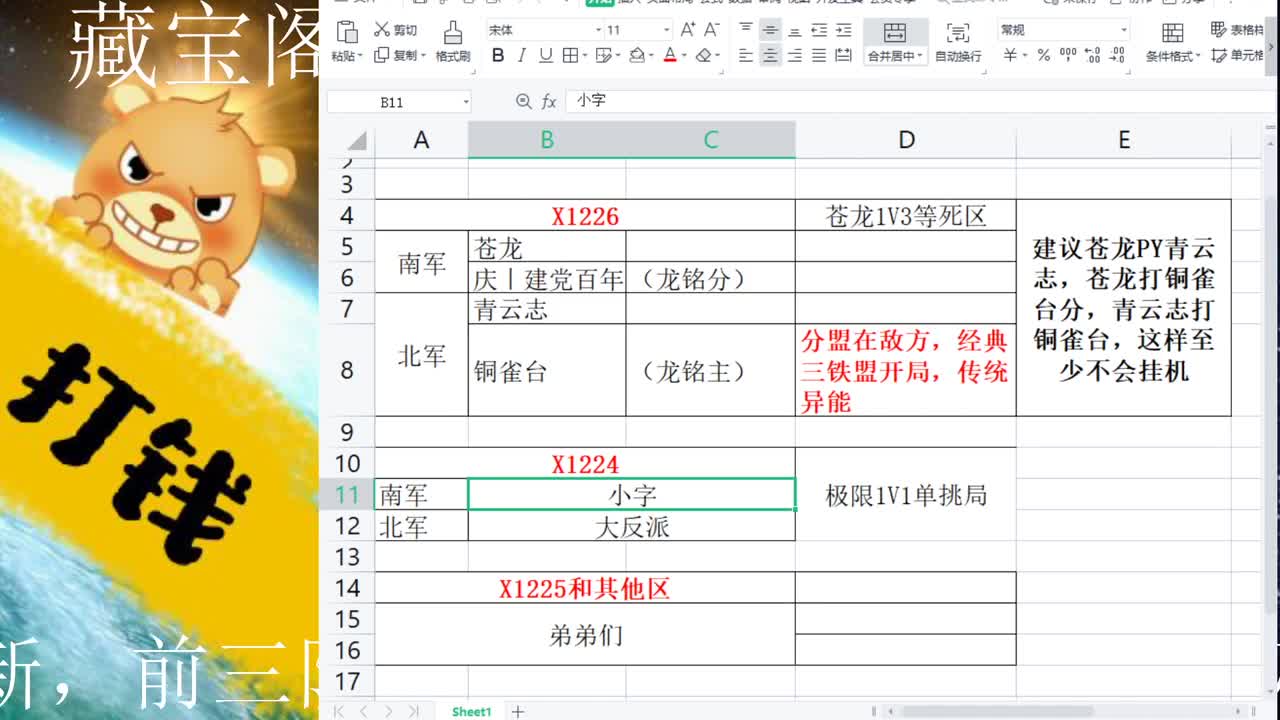Align text left in the cell
Image resolution: width=1280 pixels, height=720 pixels.
(746, 56)
